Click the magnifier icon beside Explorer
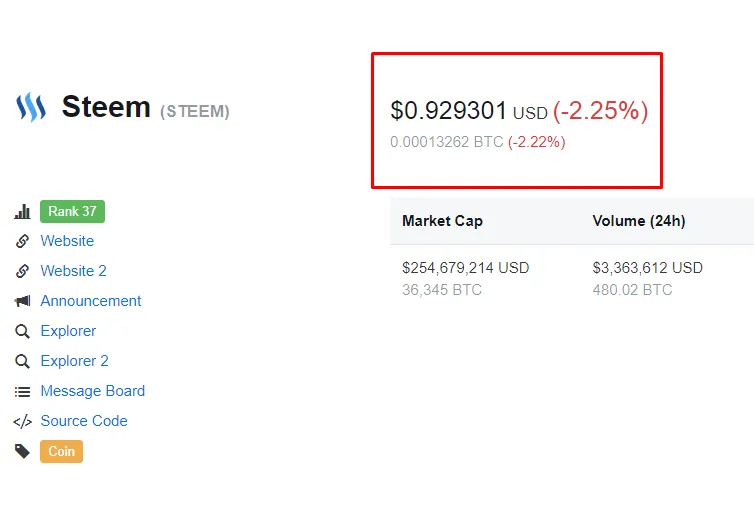This screenshot has height=524, width=754. point(22,331)
